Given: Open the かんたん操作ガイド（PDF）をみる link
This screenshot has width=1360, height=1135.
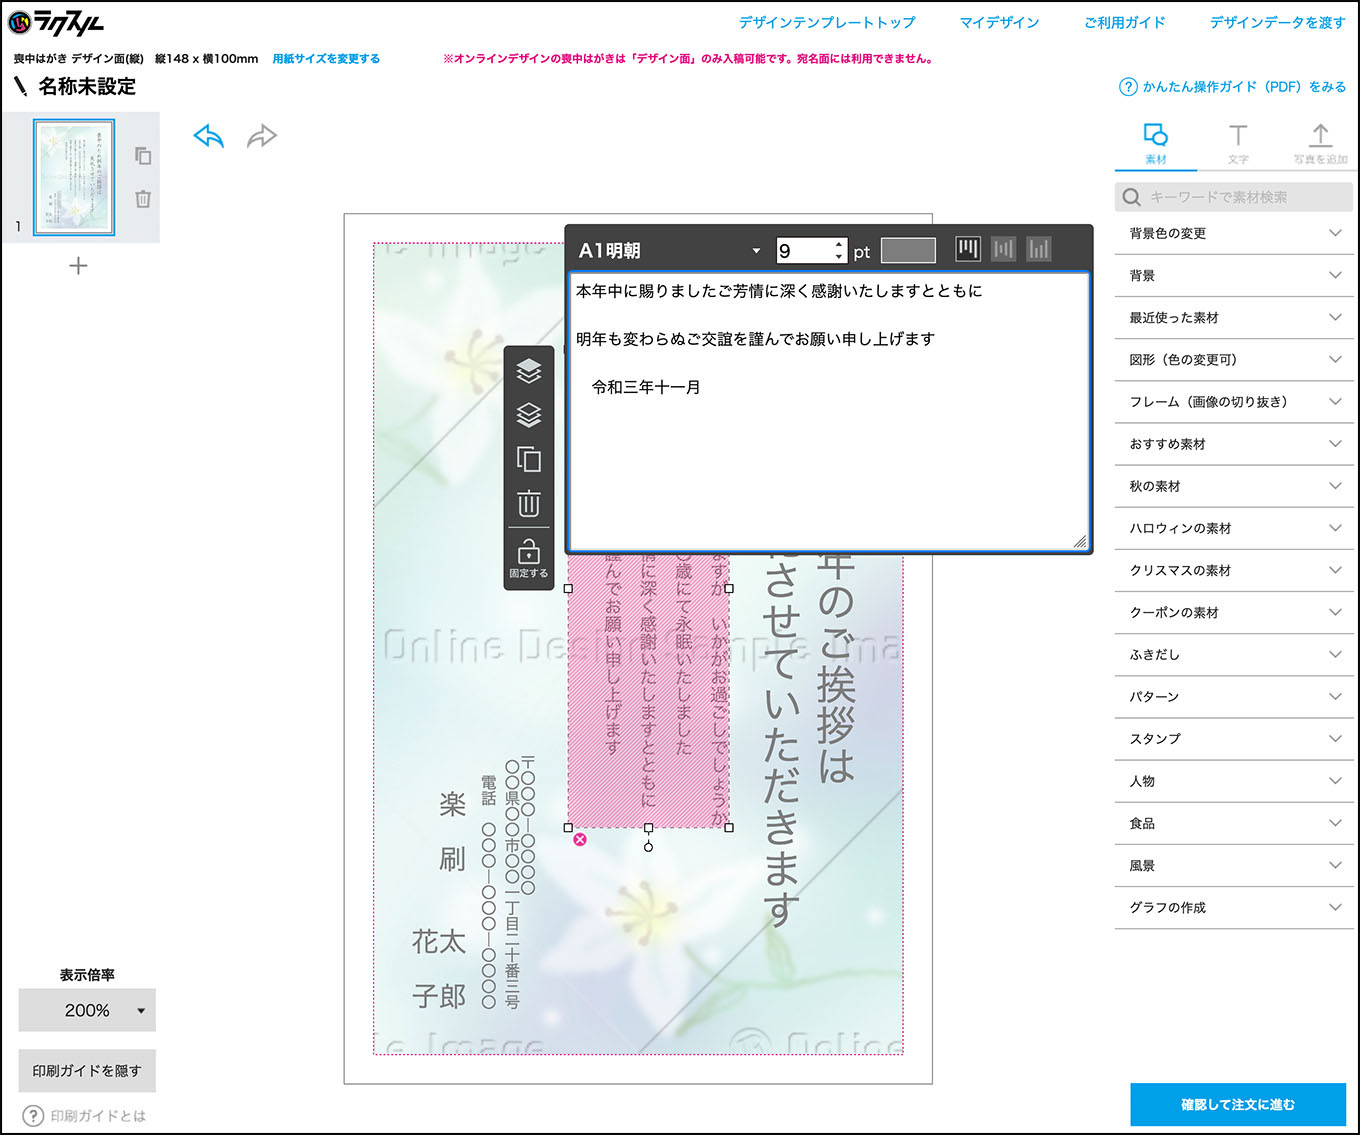Looking at the screenshot, I should click(1244, 87).
